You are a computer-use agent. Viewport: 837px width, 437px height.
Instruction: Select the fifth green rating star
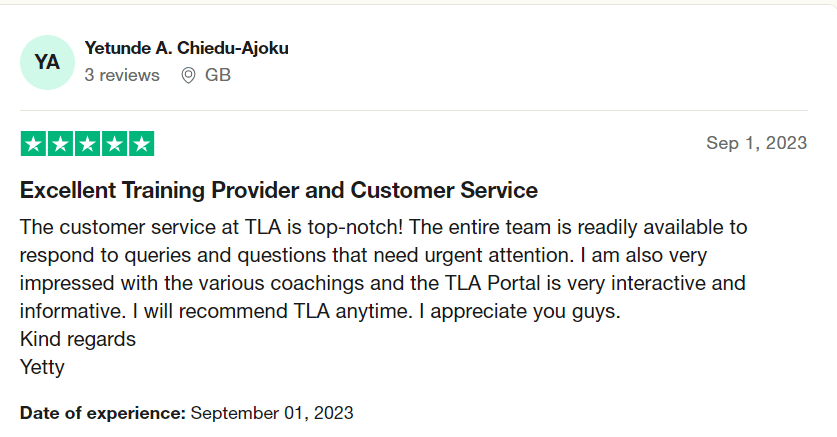(141, 144)
